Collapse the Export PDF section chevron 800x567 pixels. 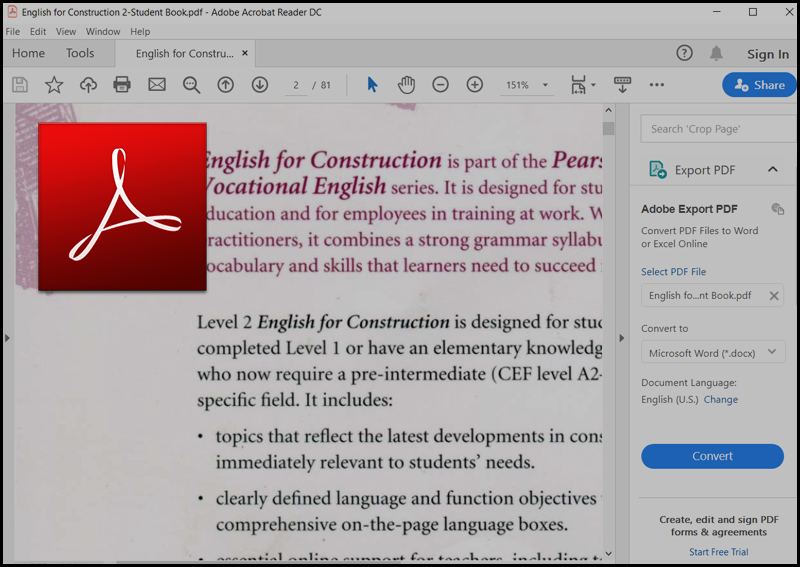[772, 169]
